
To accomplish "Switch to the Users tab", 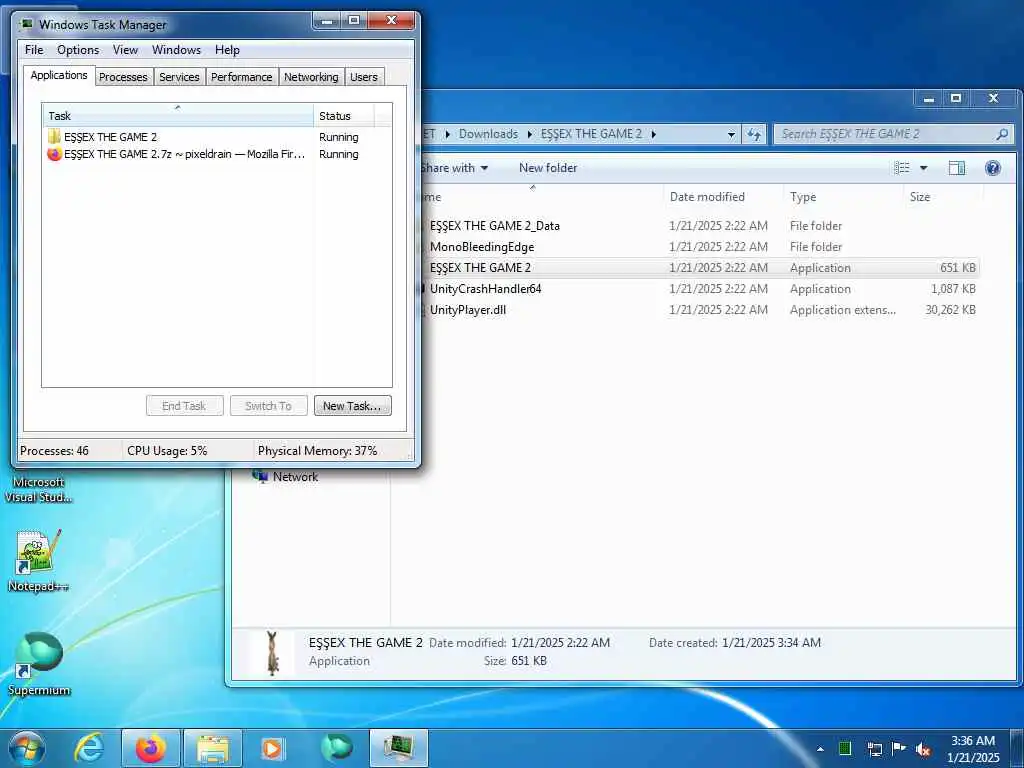I will click(x=364, y=77).
